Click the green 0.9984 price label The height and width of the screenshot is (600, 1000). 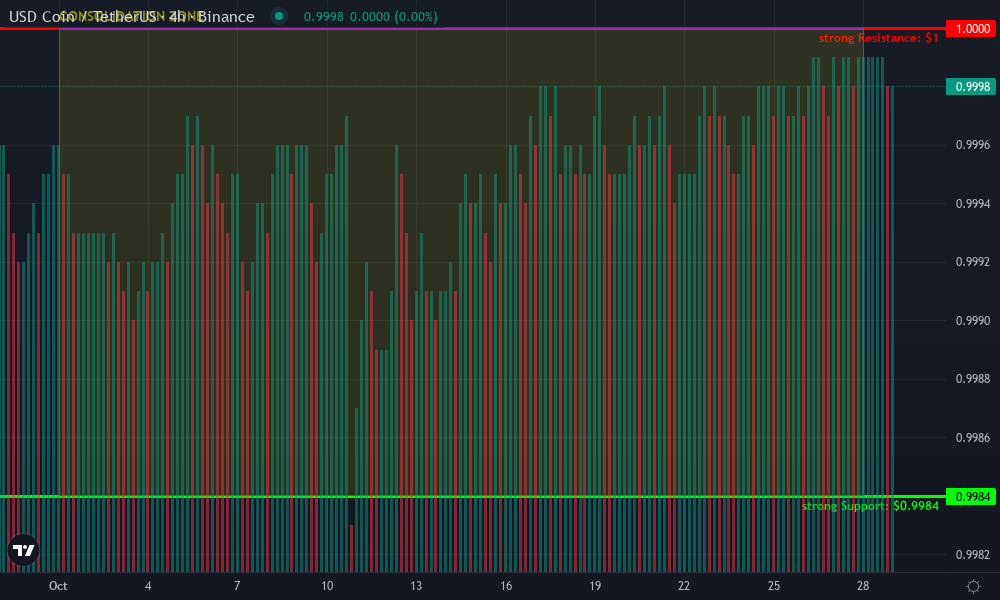tap(972, 496)
